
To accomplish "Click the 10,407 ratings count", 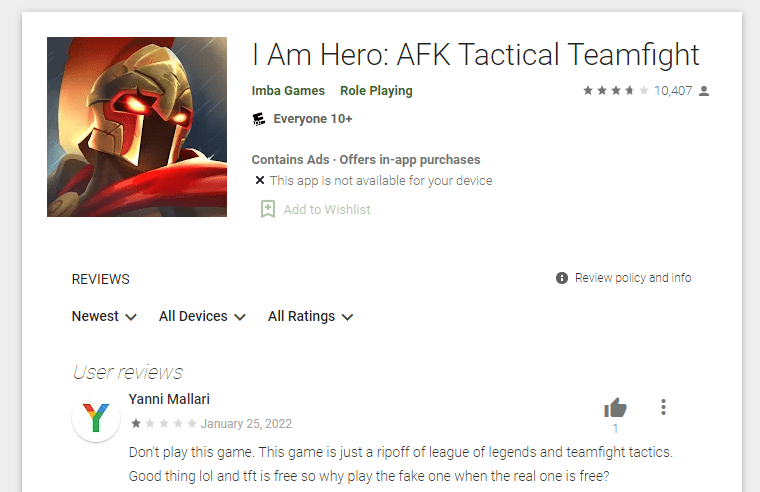I will 673,91.
